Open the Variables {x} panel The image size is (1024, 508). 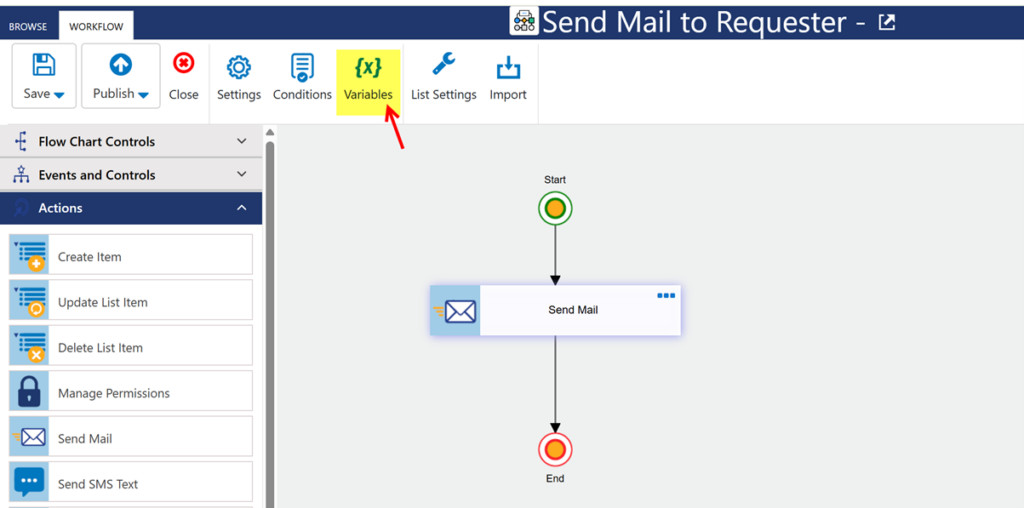[368, 68]
